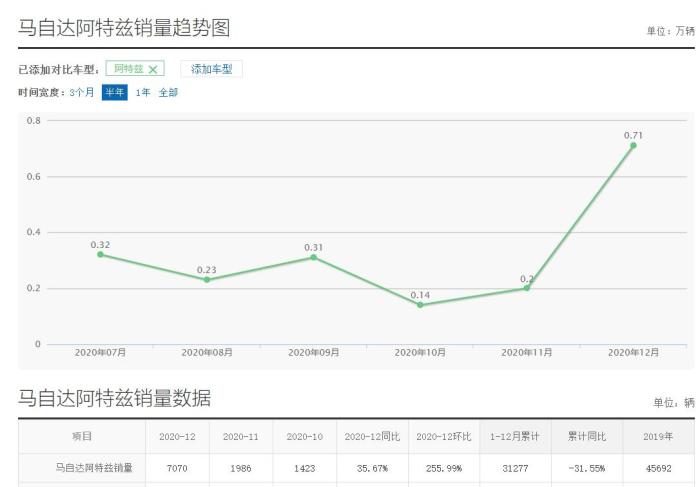Click the 马自达阿特兹销量数据 heading
The height and width of the screenshot is (487, 700).
(114, 398)
